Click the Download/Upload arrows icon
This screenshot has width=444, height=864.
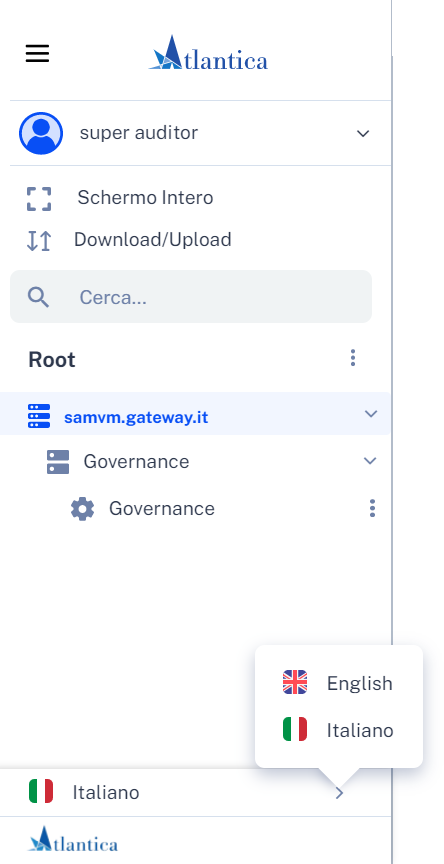[39, 241]
